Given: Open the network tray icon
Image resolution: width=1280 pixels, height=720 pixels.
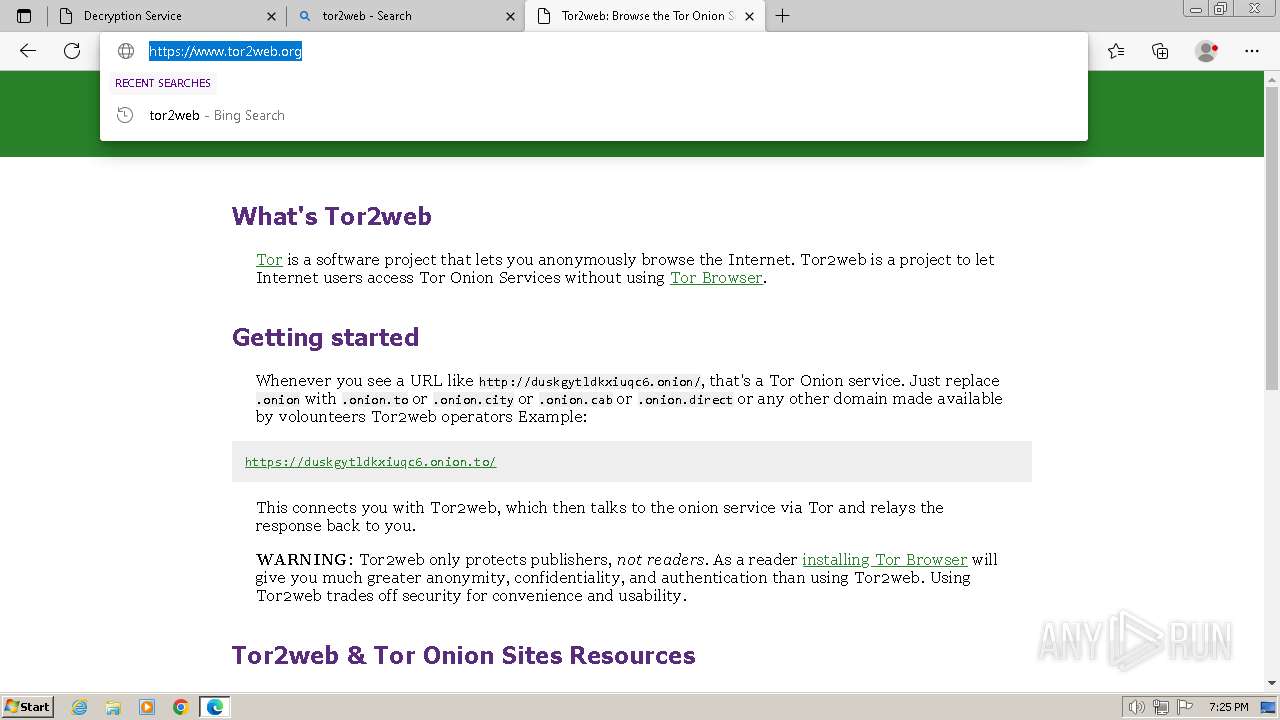Looking at the screenshot, I should click(x=1161, y=707).
